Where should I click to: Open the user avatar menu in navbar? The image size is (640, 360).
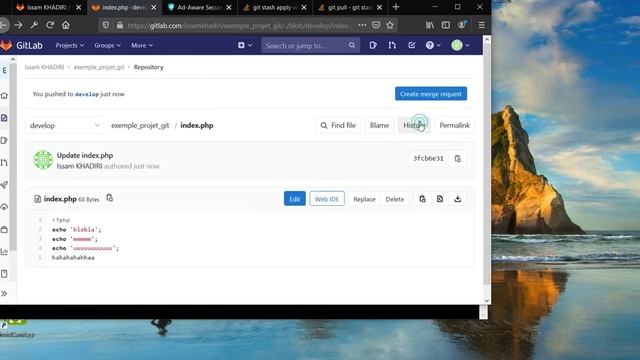point(460,45)
